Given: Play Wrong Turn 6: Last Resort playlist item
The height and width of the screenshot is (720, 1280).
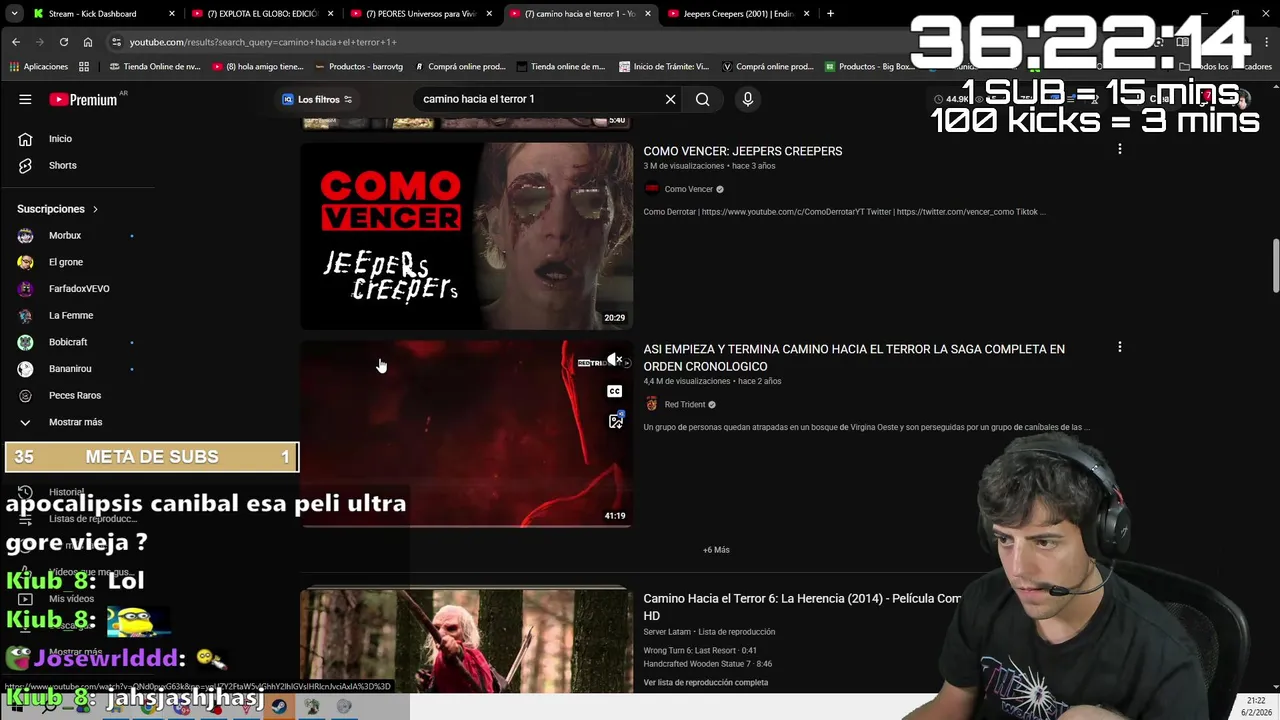Looking at the screenshot, I should point(700,650).
